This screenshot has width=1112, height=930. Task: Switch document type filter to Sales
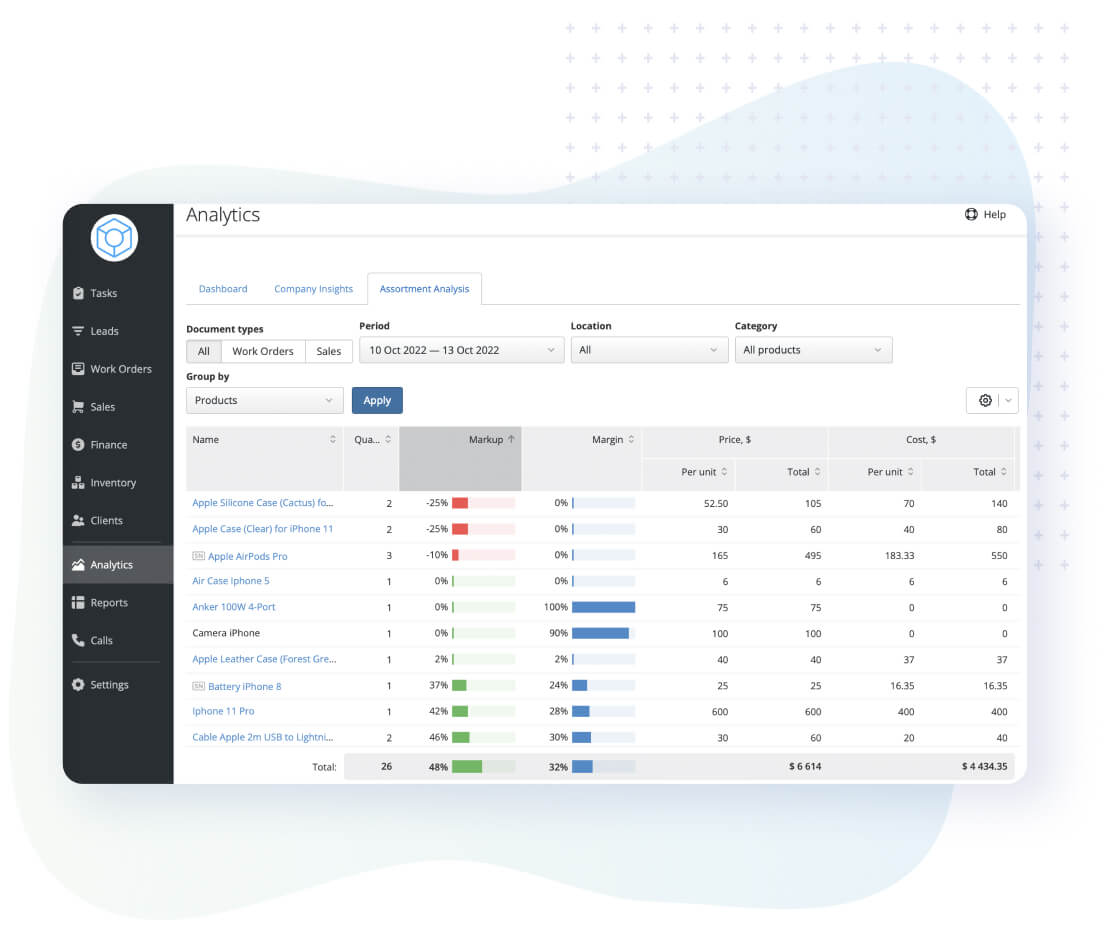tap(329, 351)
